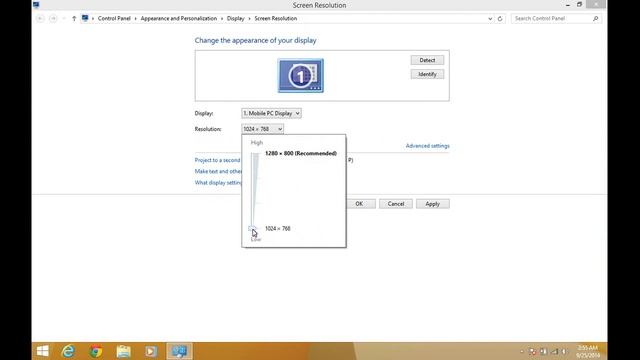Go back with the Back arrow
Image resolution: width=640 pixels, height=360 pixels.
coord(40,18)
